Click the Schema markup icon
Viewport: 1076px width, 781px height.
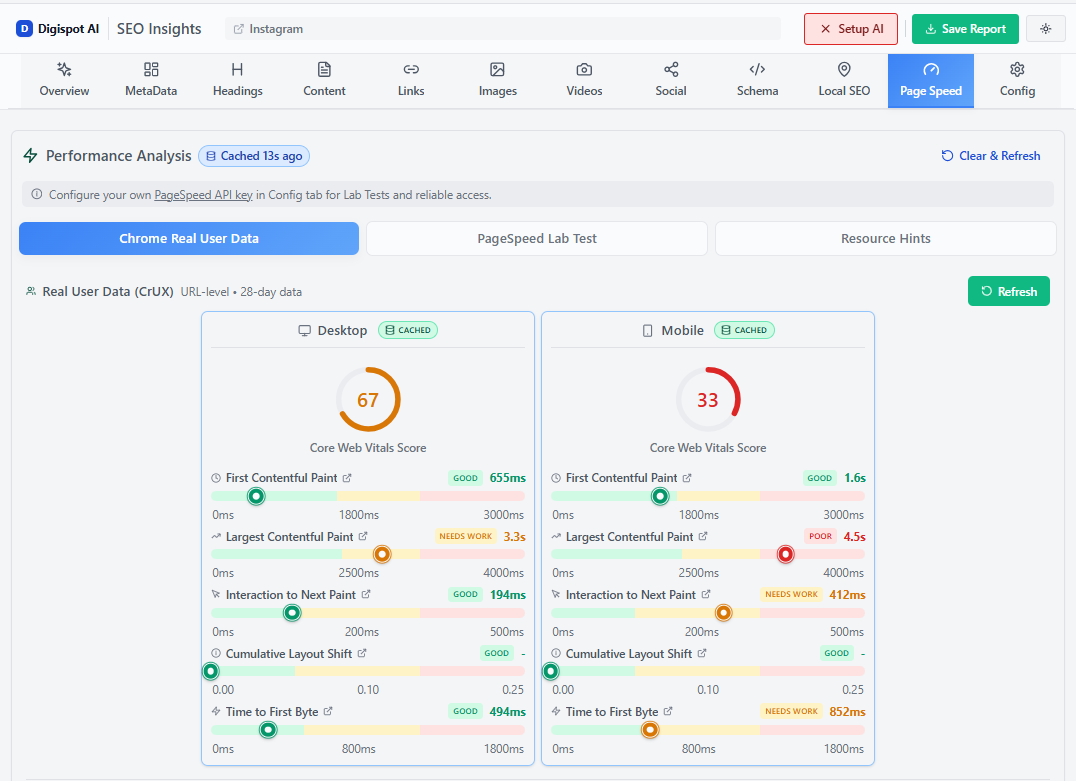point(757,70)
